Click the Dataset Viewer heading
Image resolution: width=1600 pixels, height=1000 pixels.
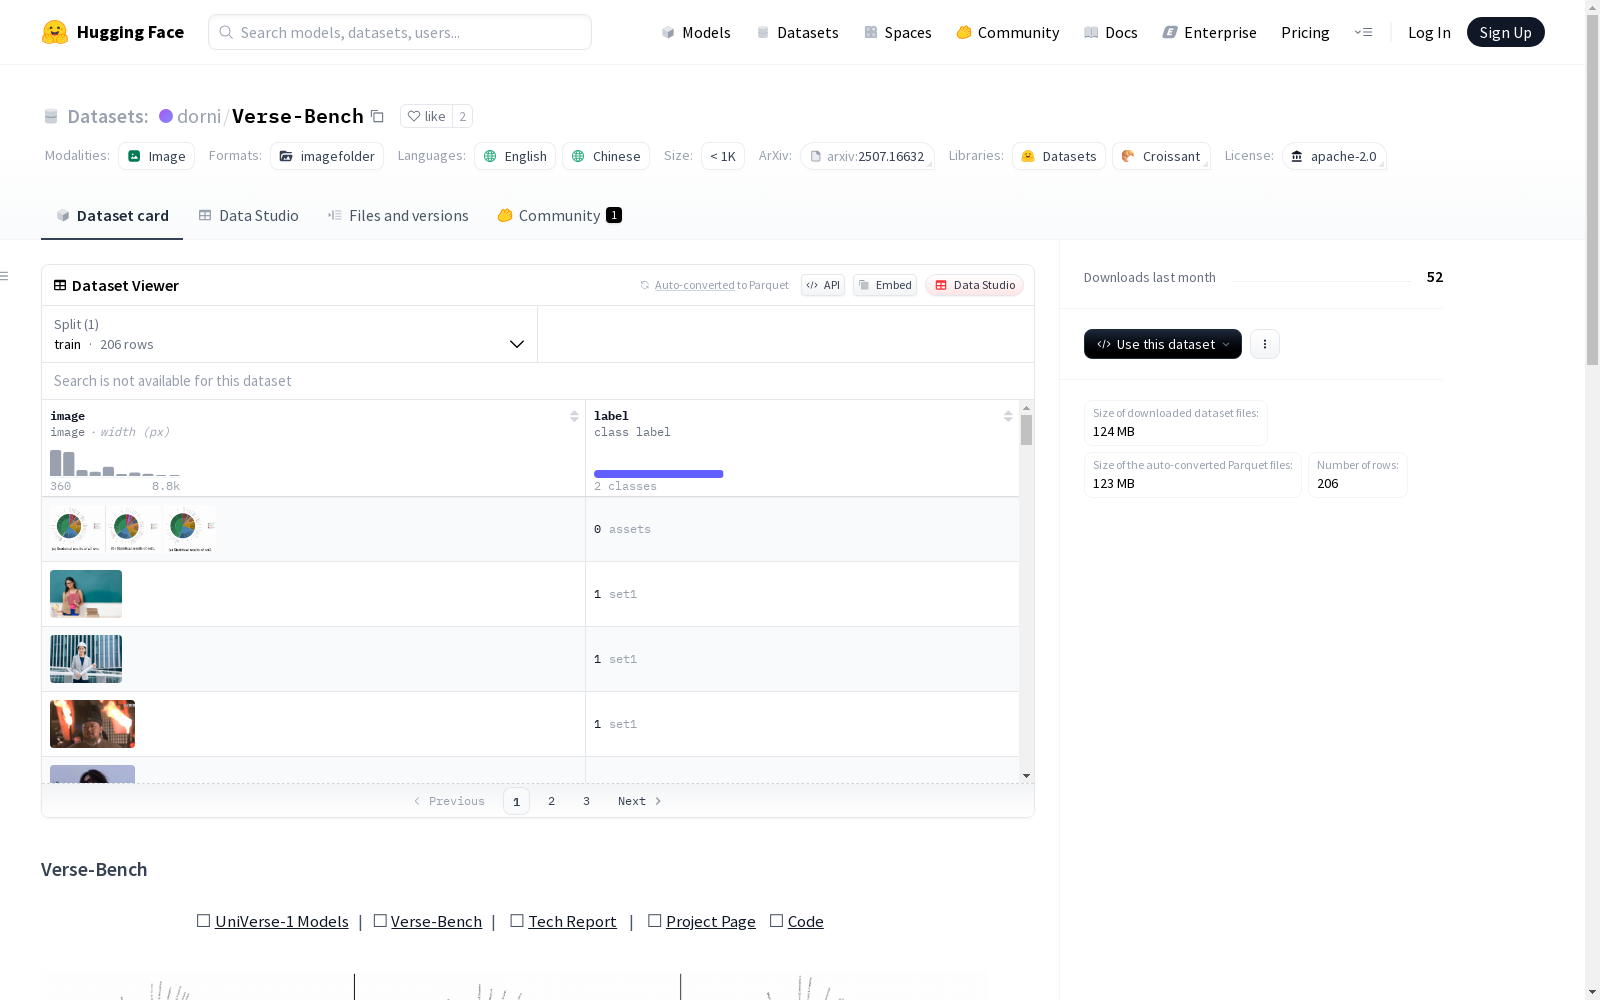[125, 285]
